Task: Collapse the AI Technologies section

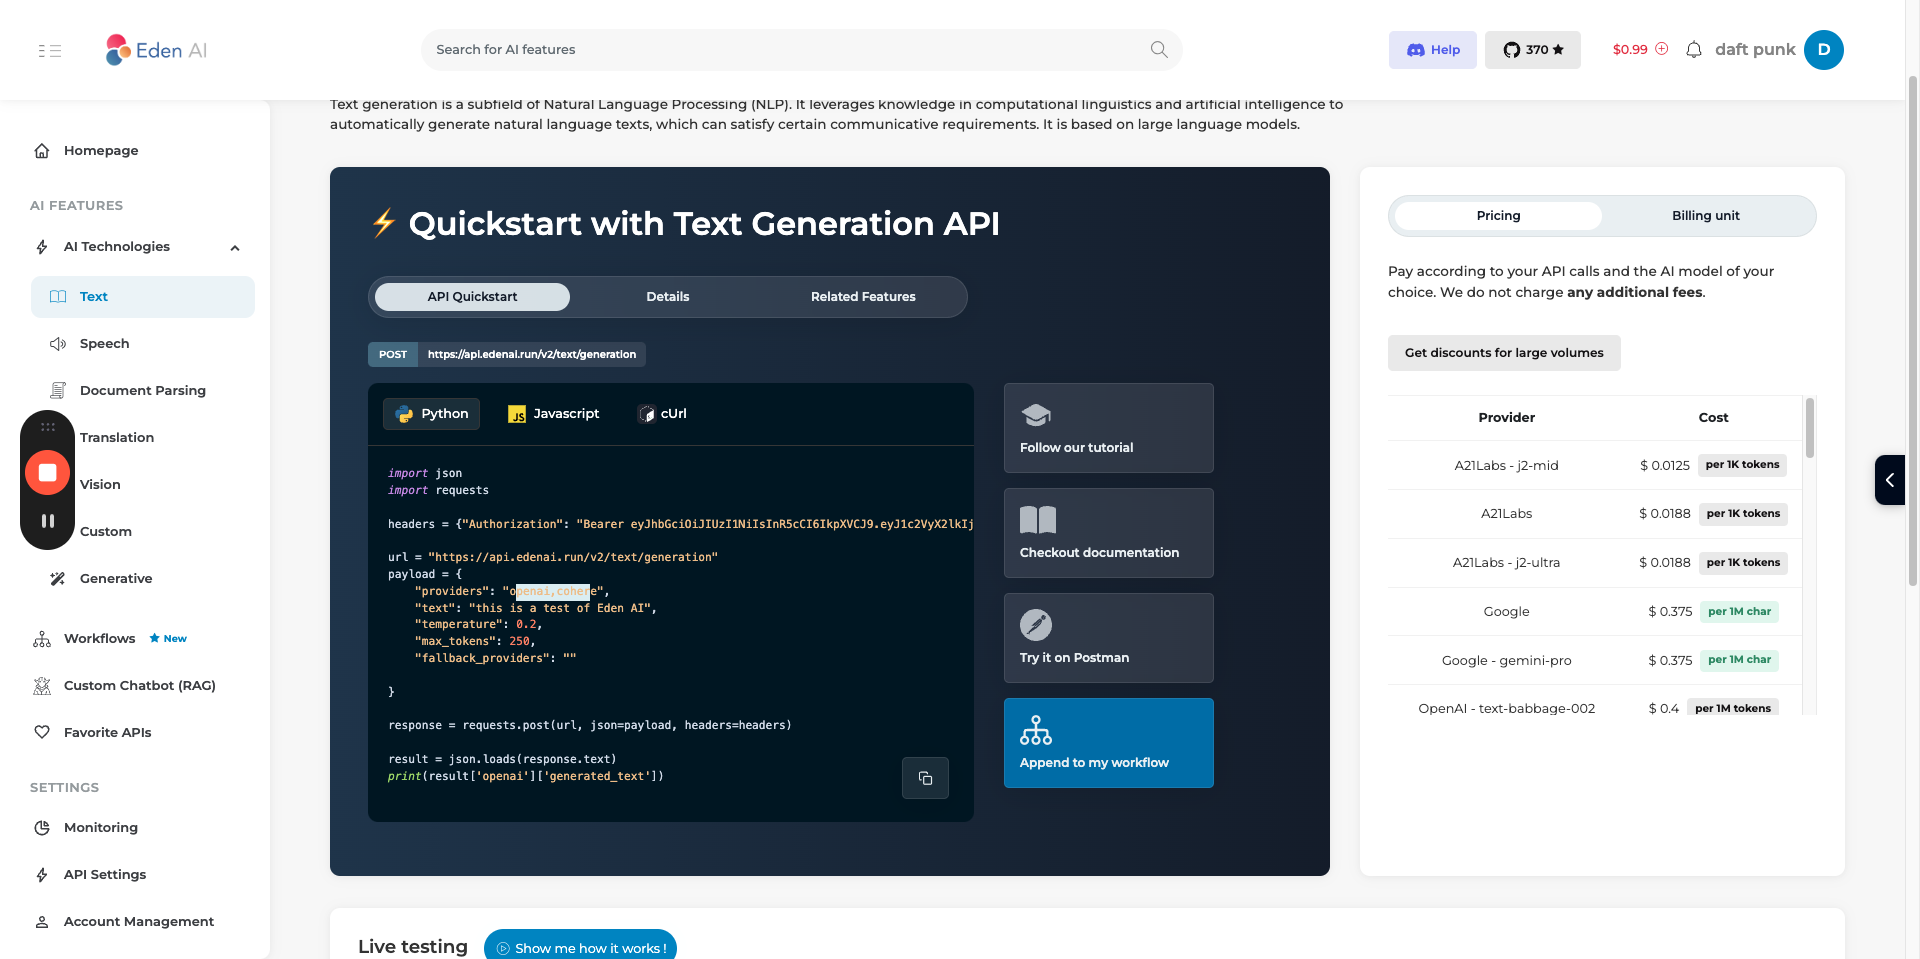Action: click(x=235, y=247)
